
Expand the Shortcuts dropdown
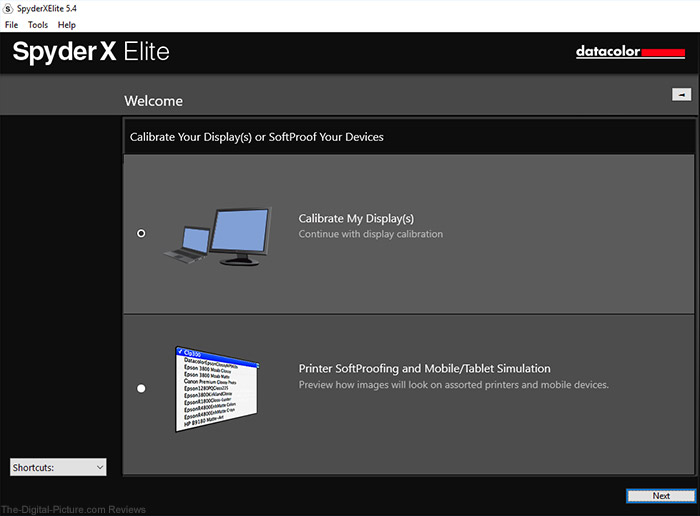(x=58, y=467)
